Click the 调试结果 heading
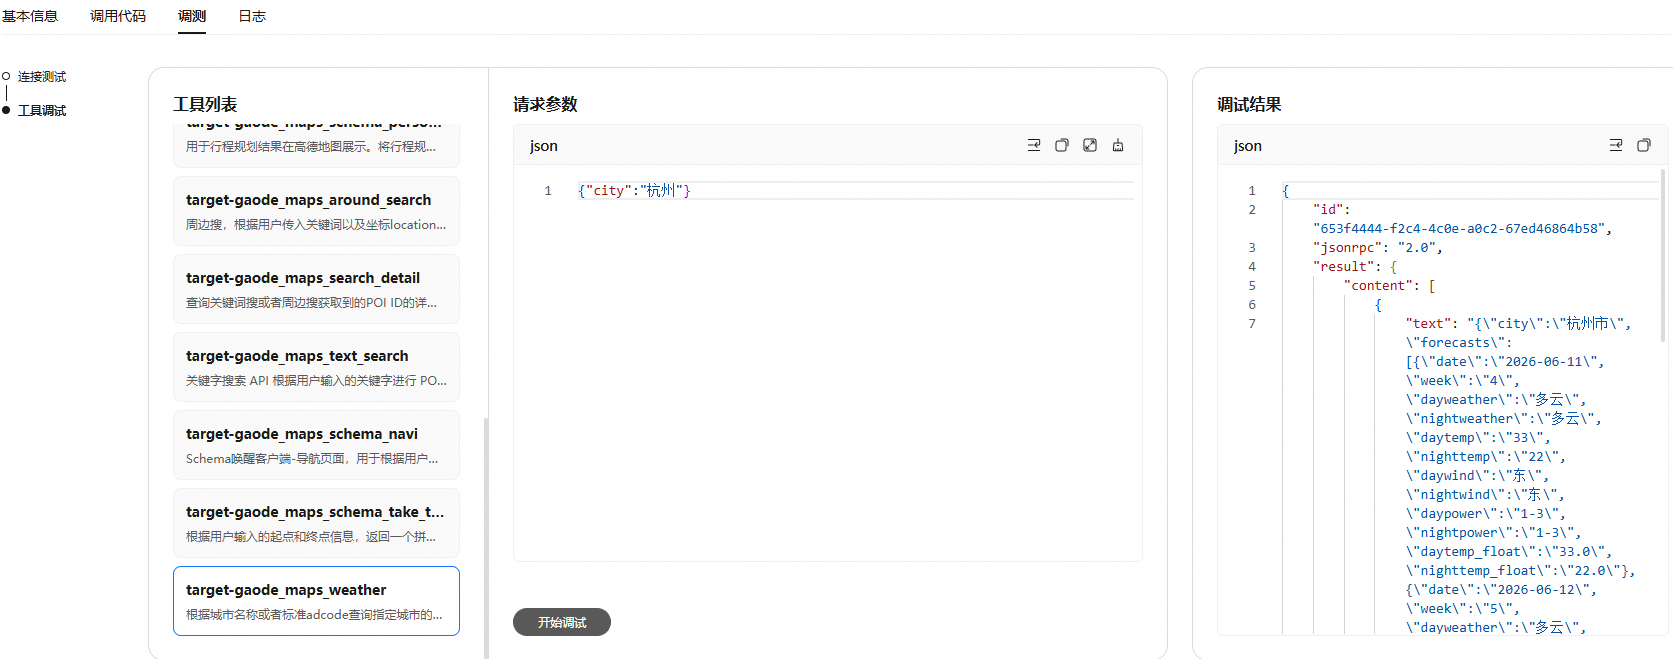The height and width of the screenshot is (659, 1673). [1249, 104]
